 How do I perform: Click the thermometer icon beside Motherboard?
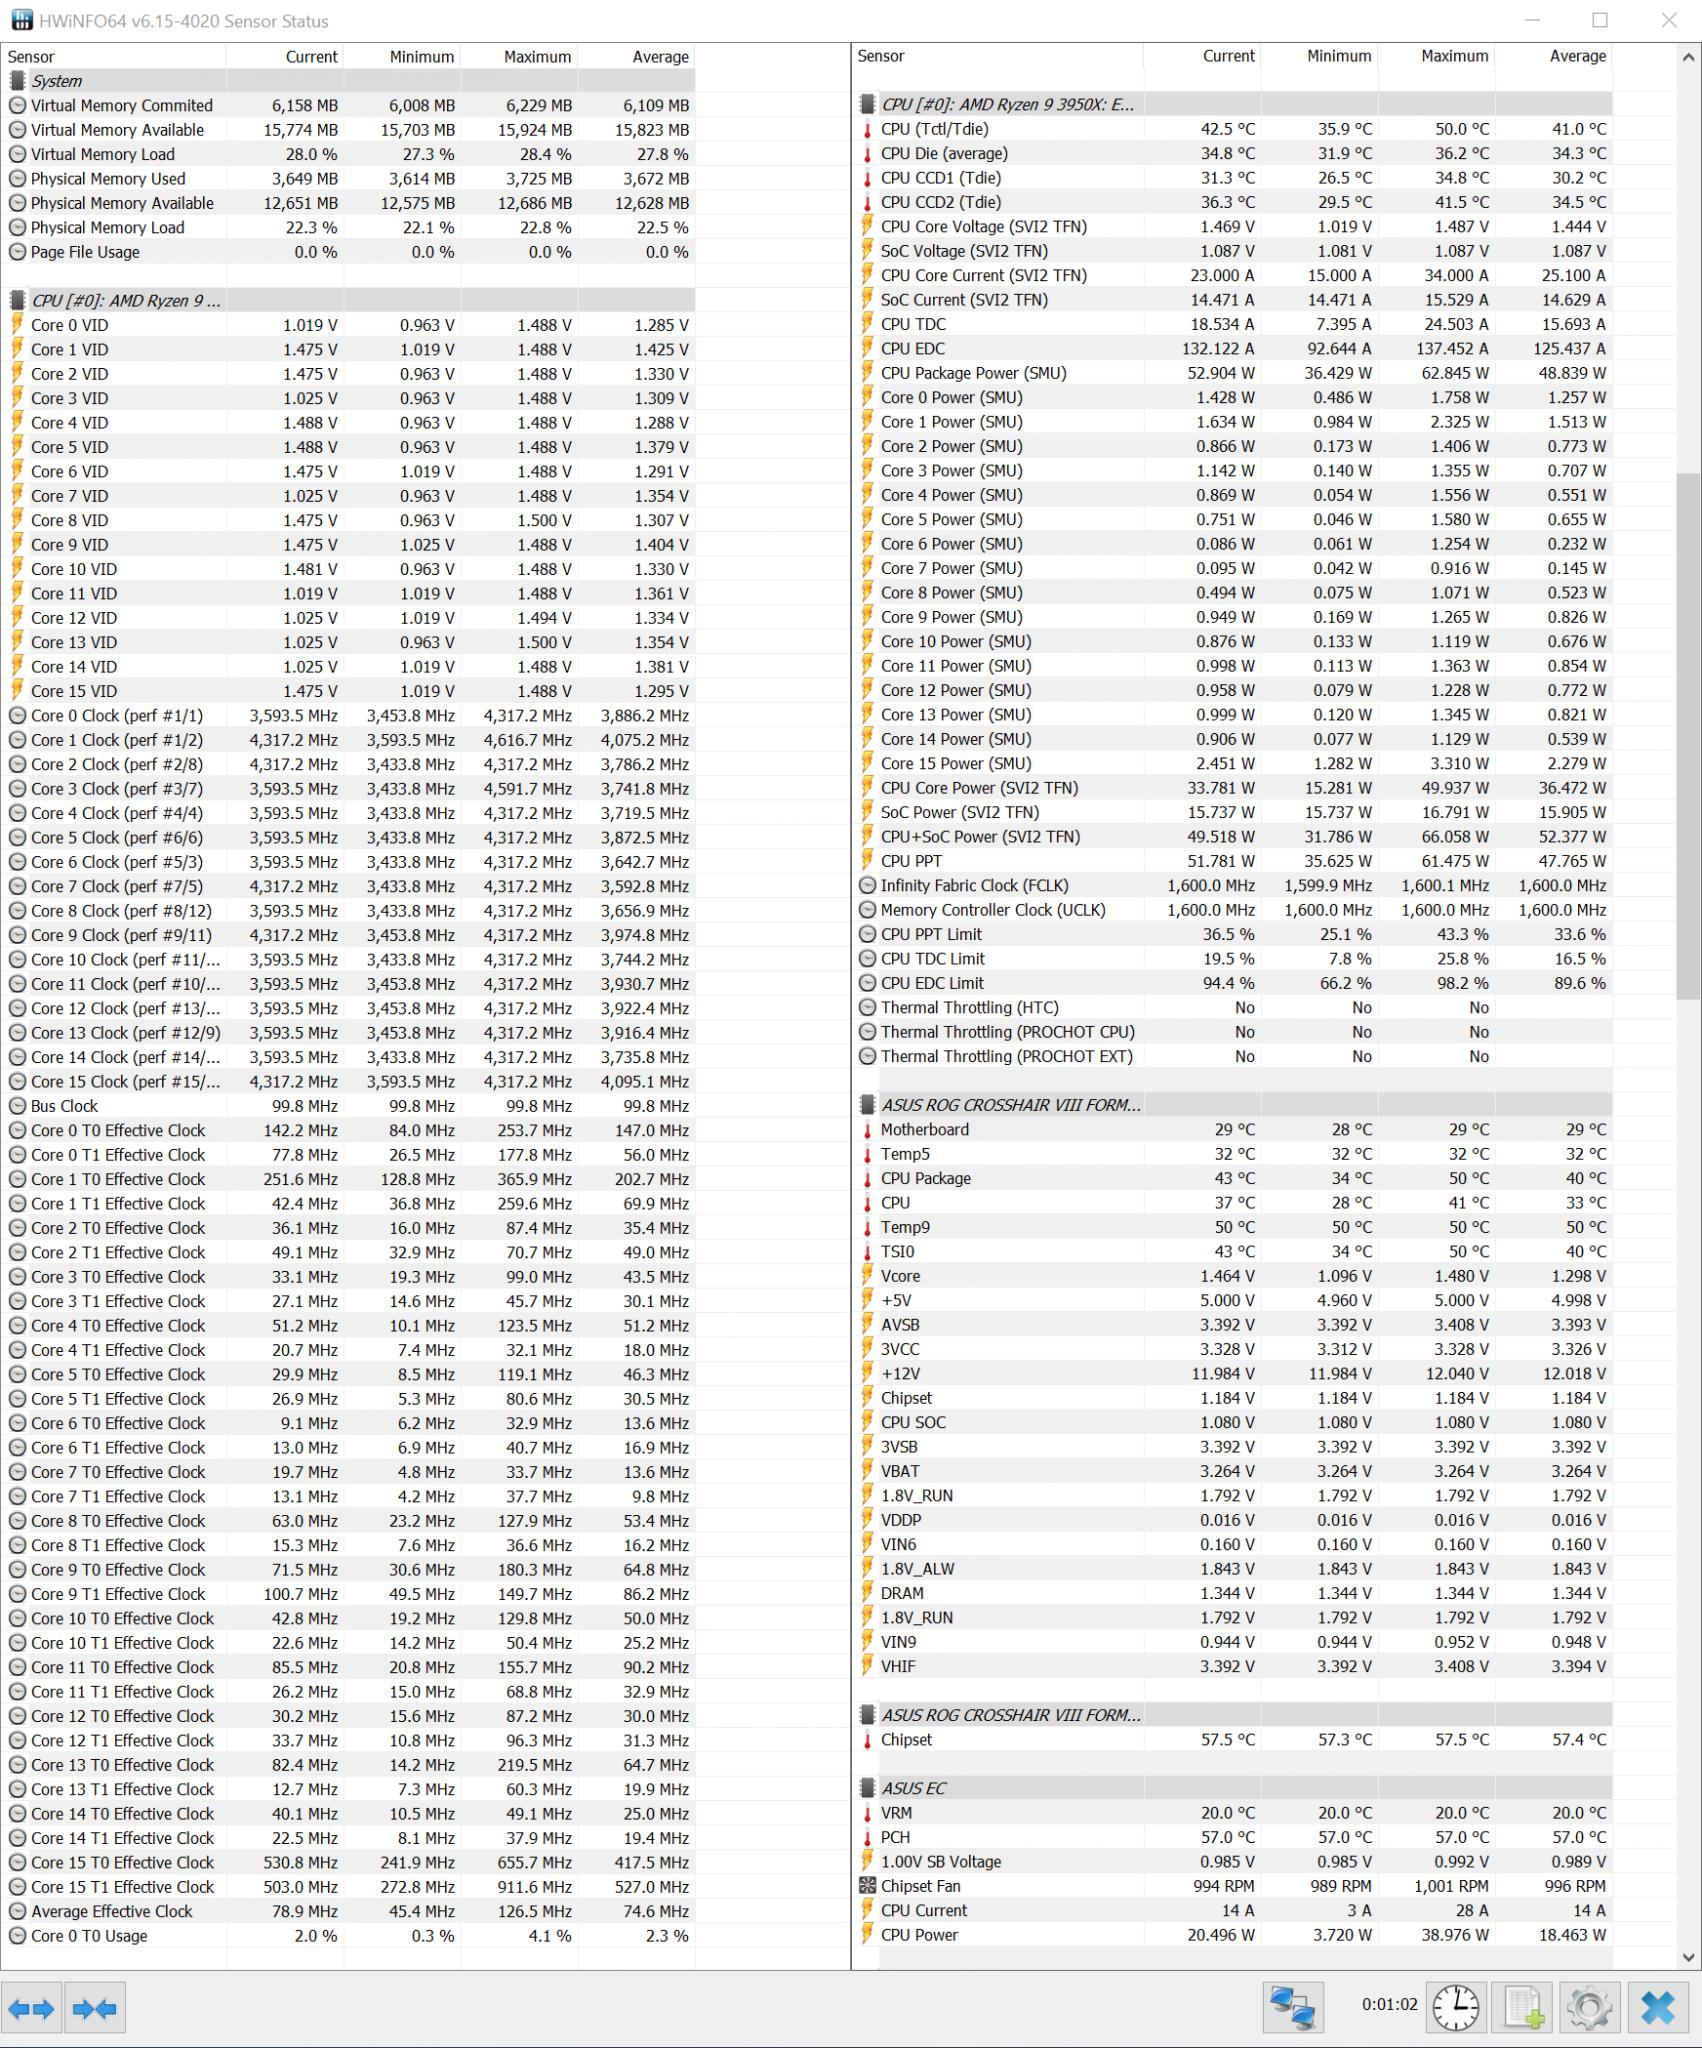(867, 1130)
